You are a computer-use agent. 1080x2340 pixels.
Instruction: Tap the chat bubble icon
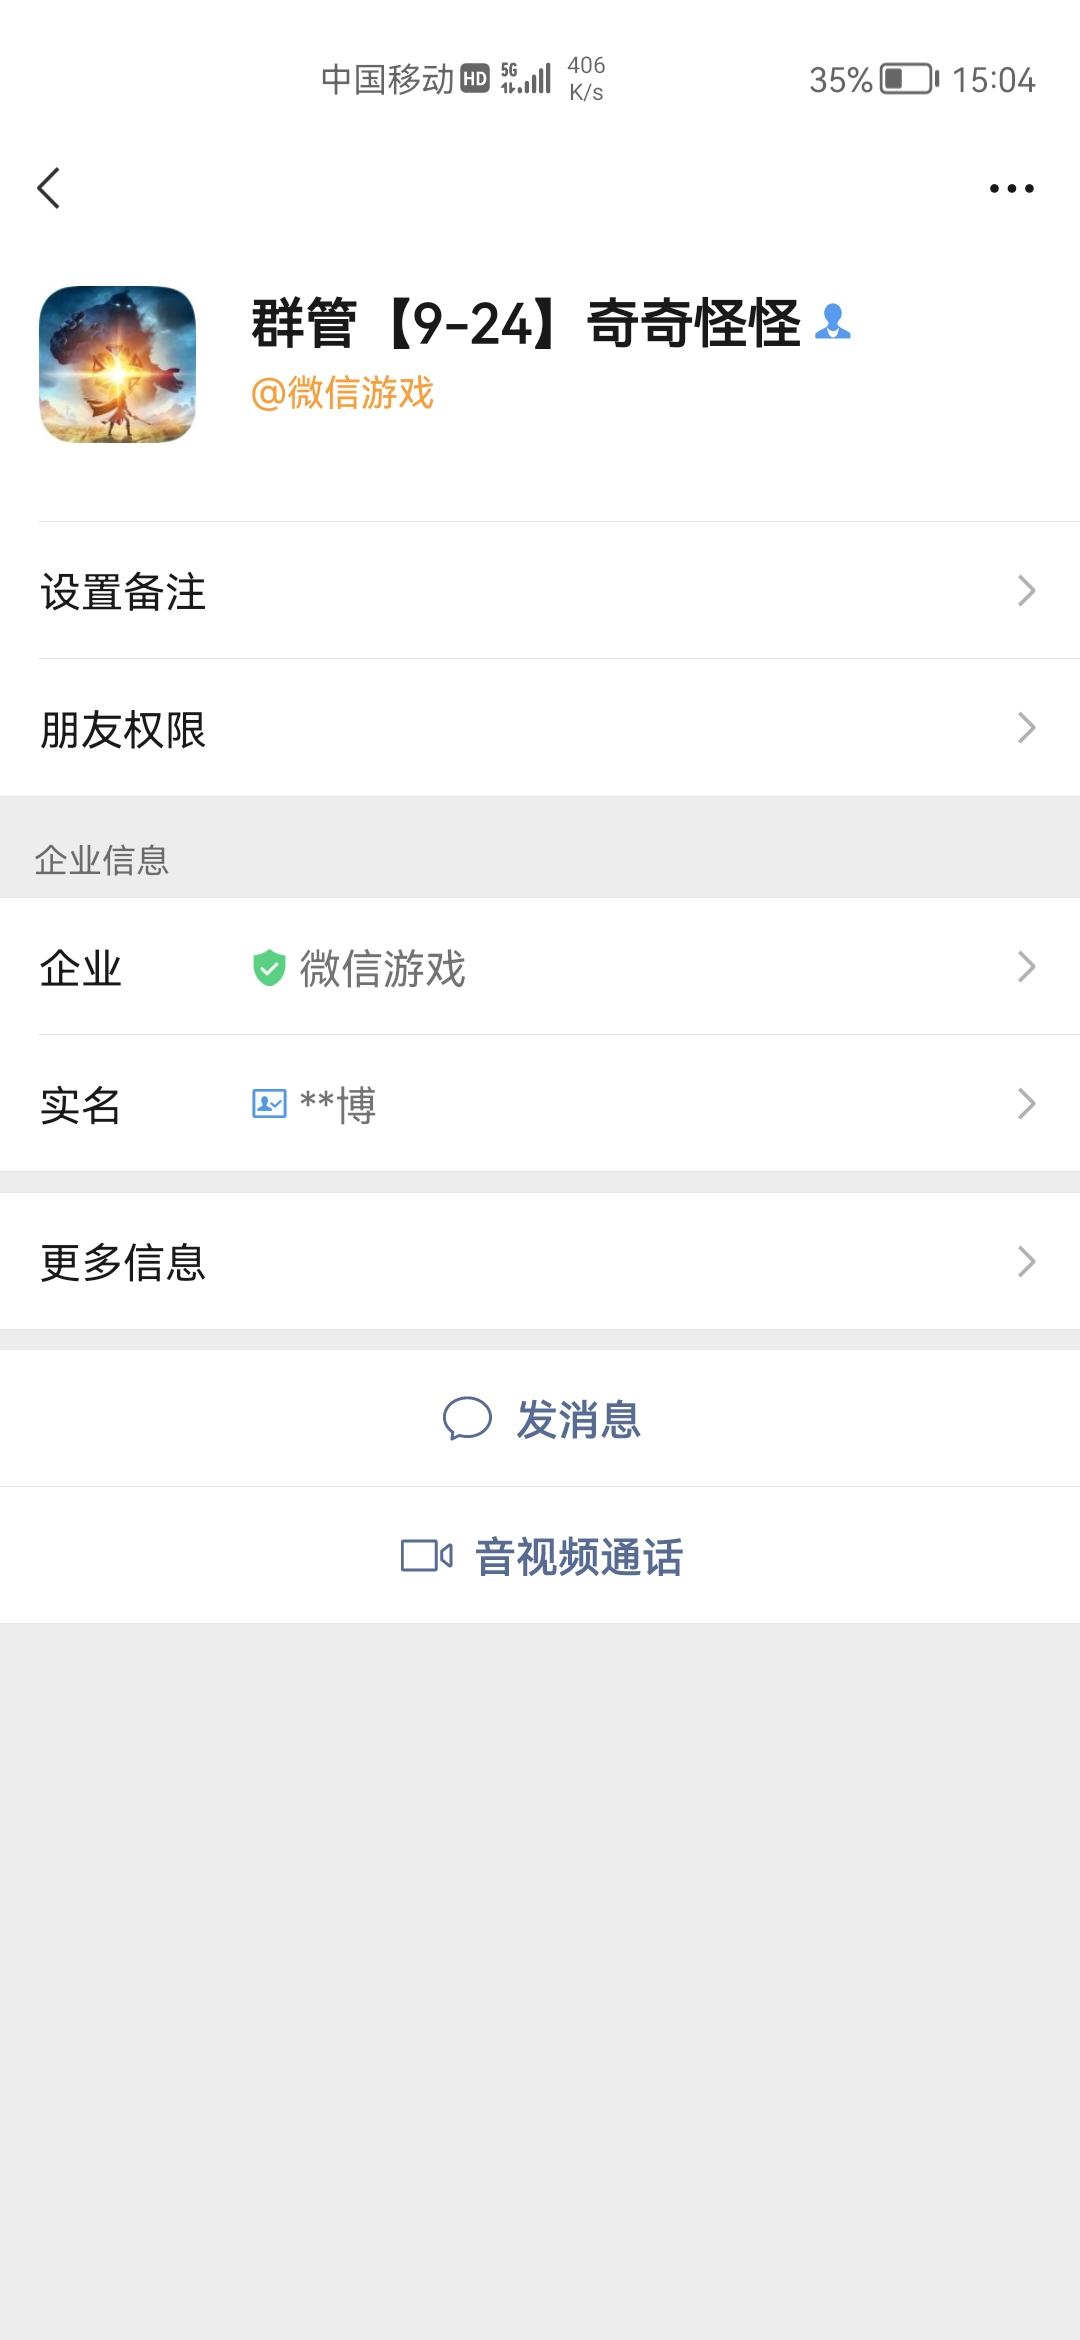point(467,1418)
